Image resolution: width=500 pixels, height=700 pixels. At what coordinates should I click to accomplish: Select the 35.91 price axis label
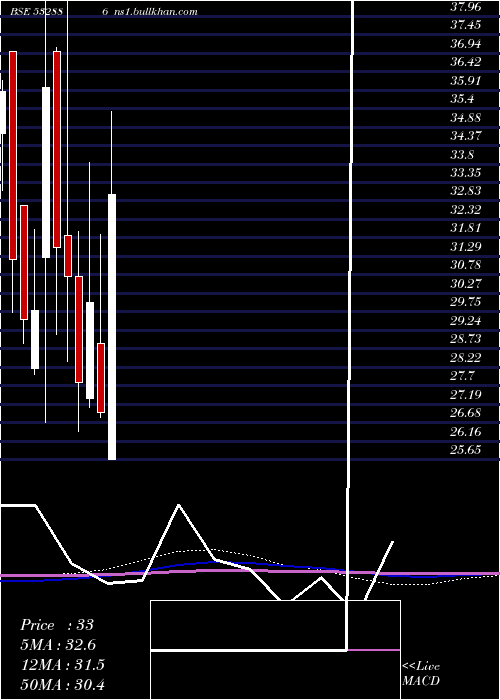[x=466, y=81]
